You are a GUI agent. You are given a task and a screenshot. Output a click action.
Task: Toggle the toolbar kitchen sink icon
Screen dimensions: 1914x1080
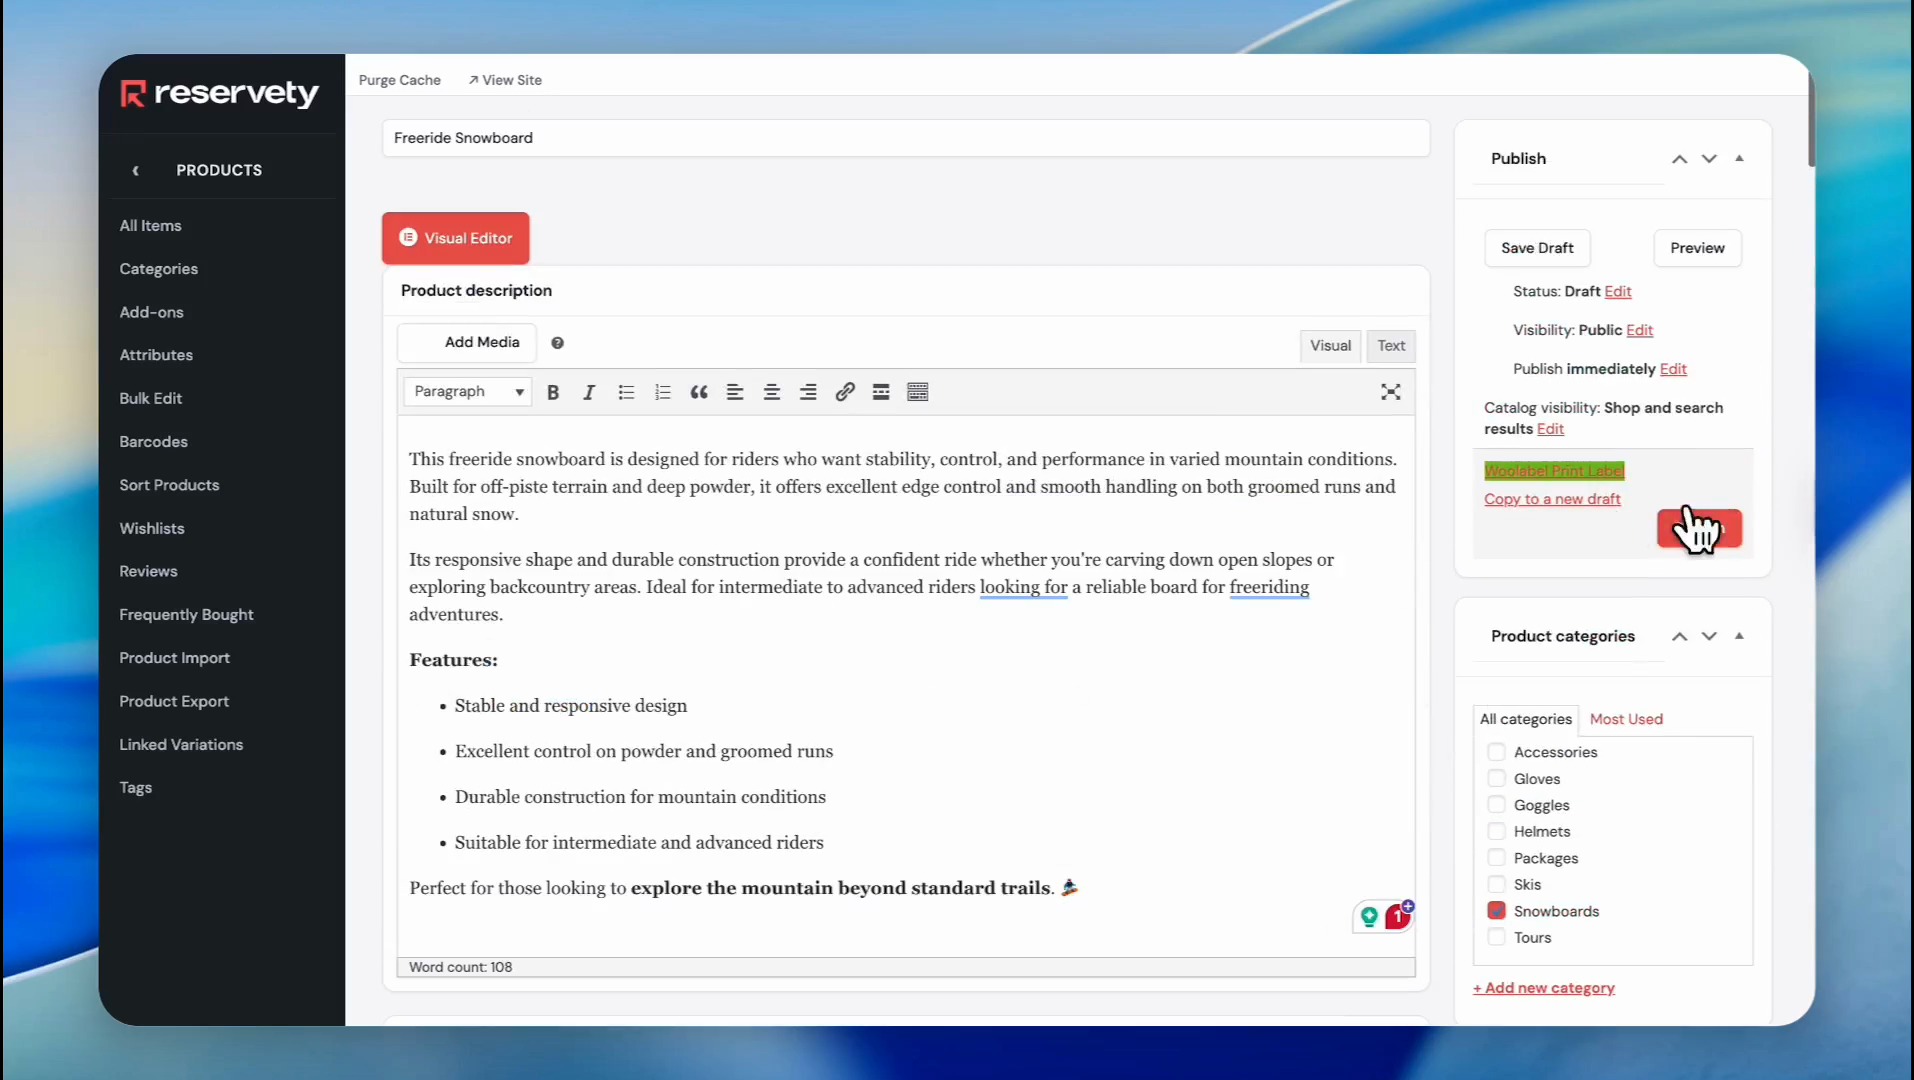pos(917,392)
